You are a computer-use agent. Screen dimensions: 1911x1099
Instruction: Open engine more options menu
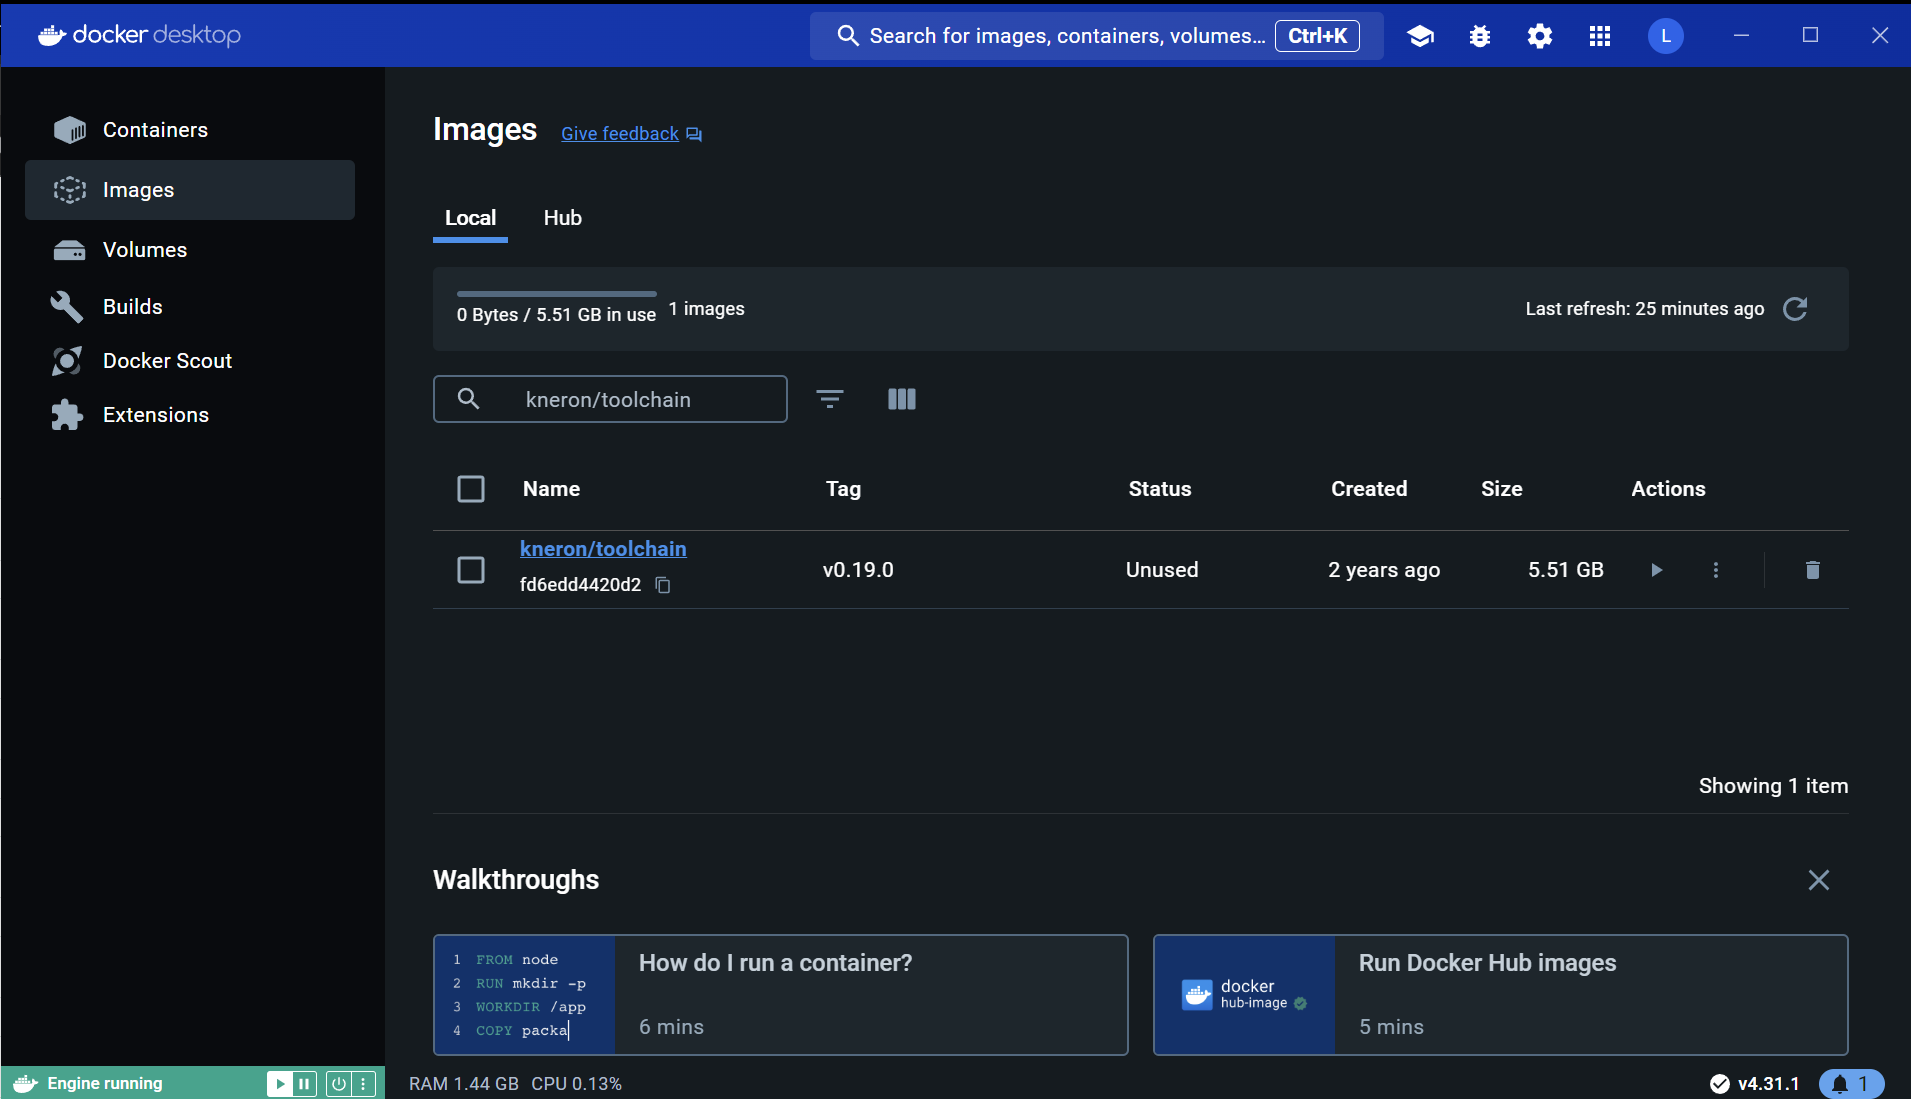(364, 1083)
